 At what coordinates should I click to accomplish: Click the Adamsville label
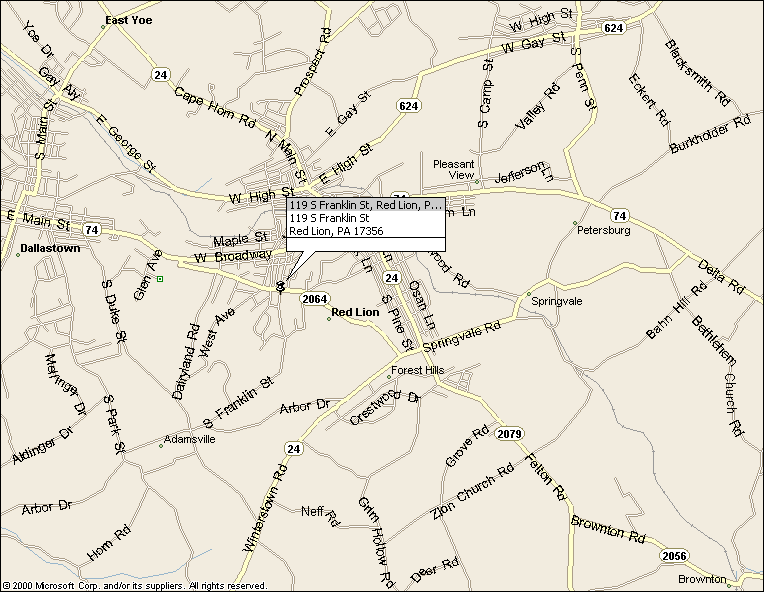click(190, 439)
